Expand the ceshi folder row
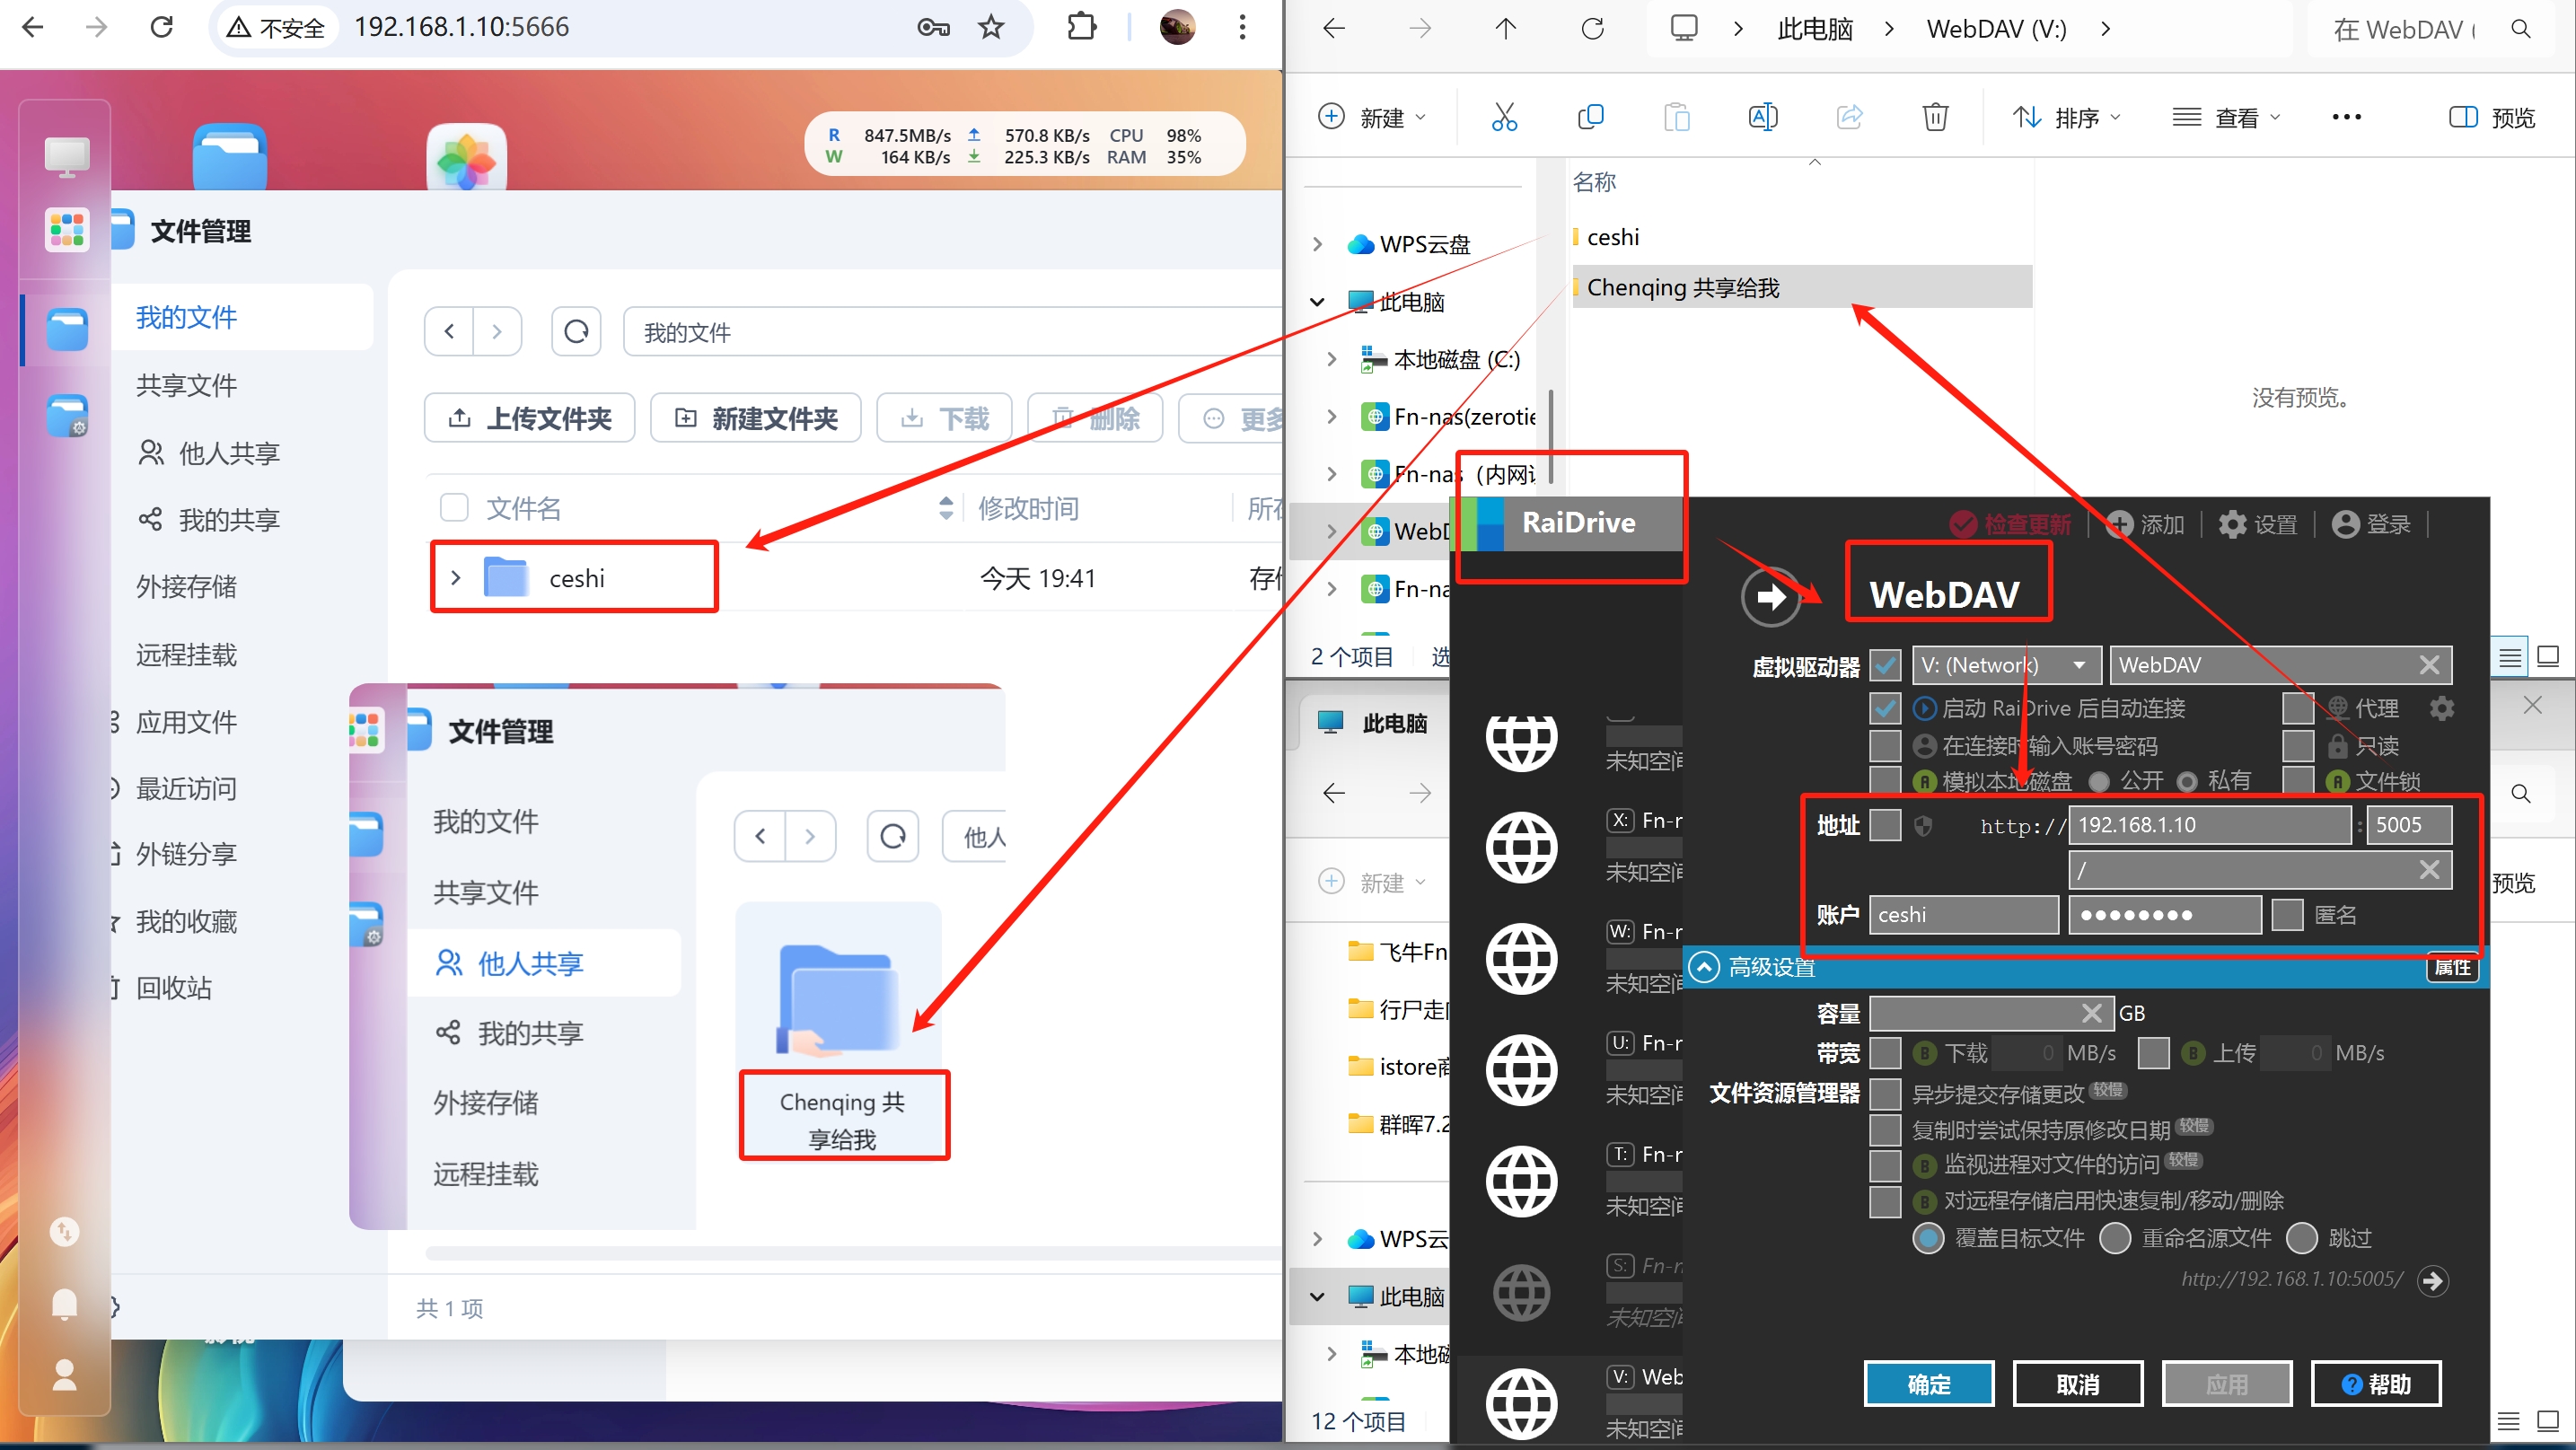 click(456, 577)
